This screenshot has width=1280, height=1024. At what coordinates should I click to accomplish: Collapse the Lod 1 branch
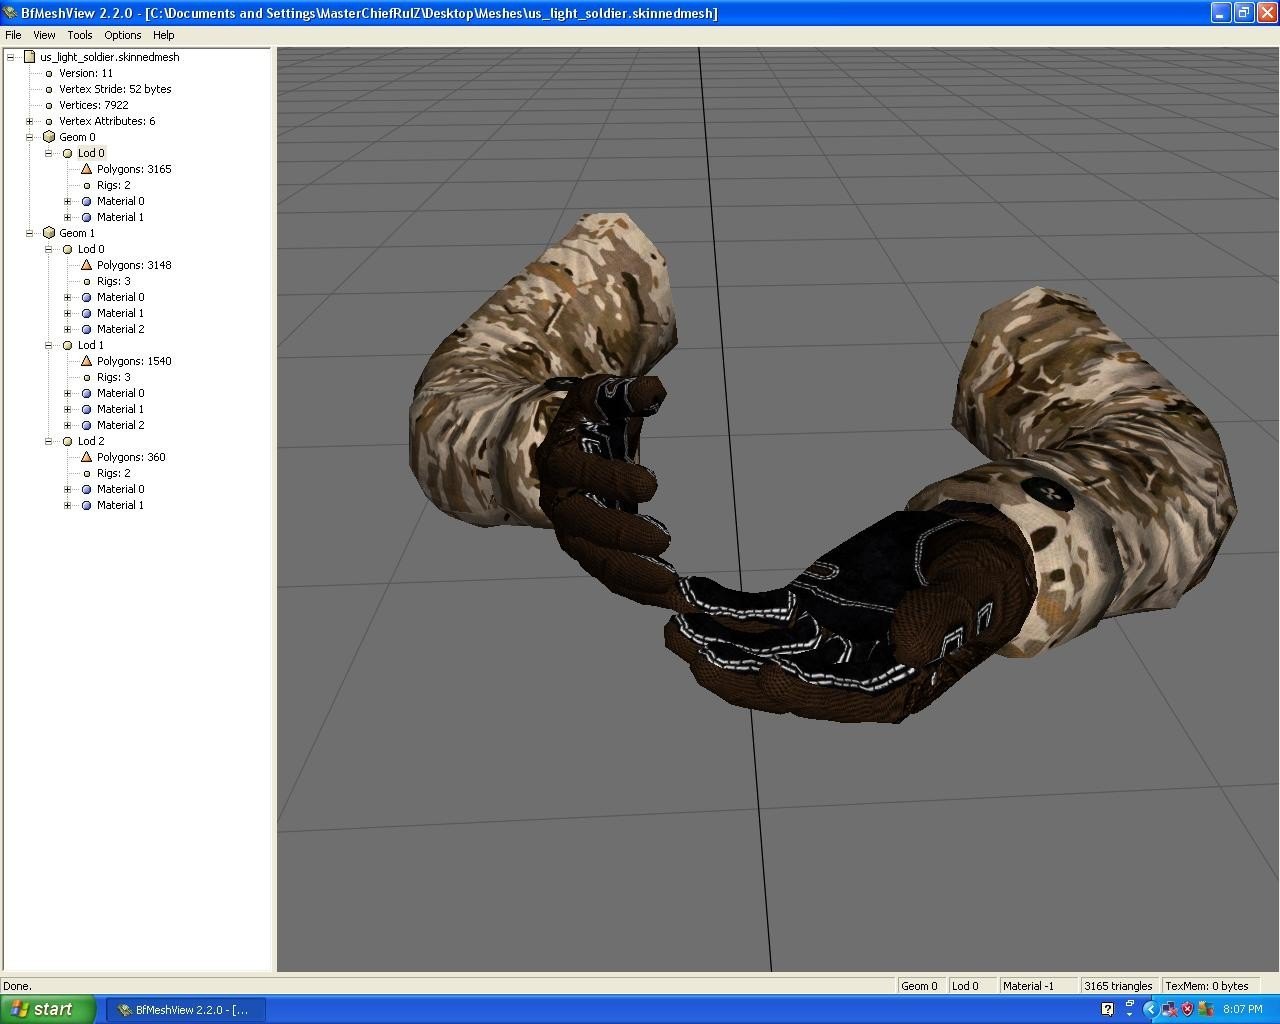point(48,345)
